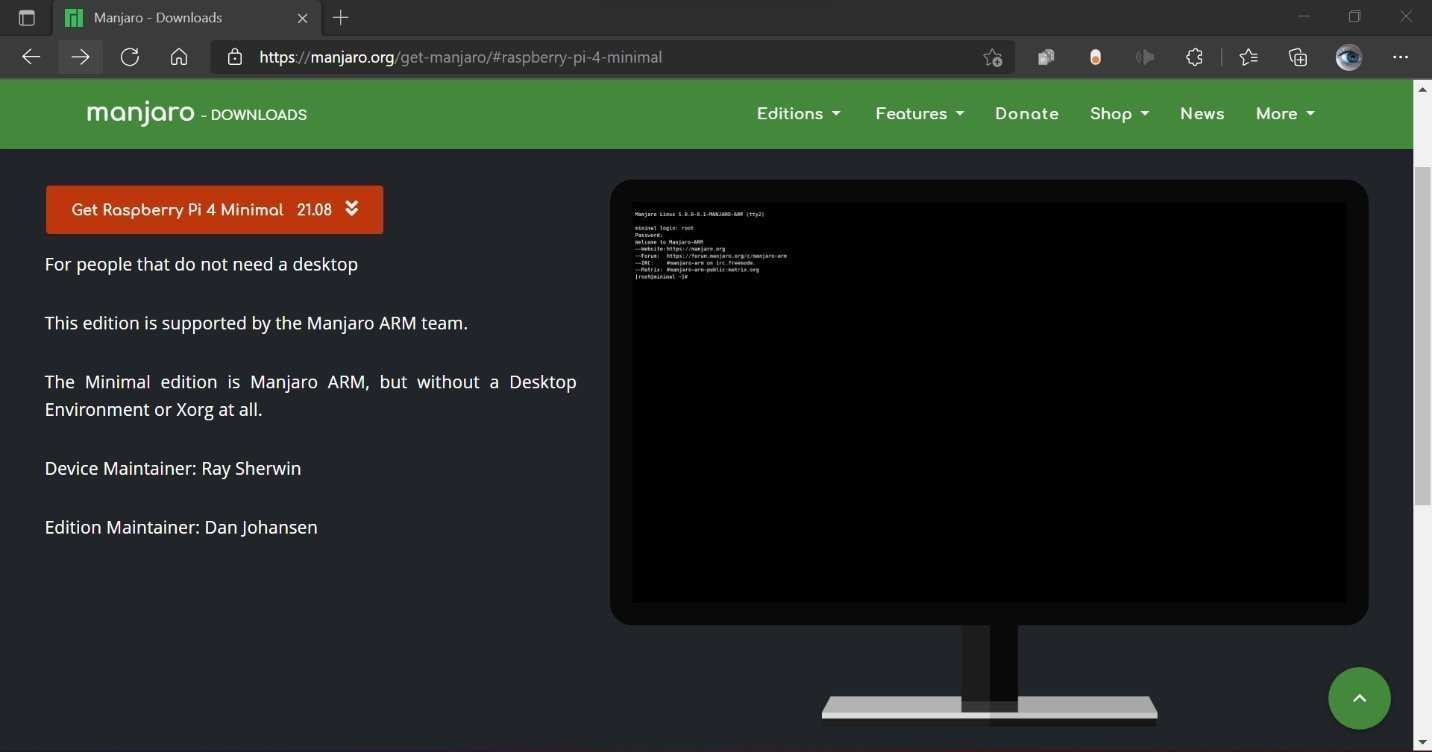Open the Favorites list icon
The width and height of the screenshot is (1432, 752).
click(1248, 57)
